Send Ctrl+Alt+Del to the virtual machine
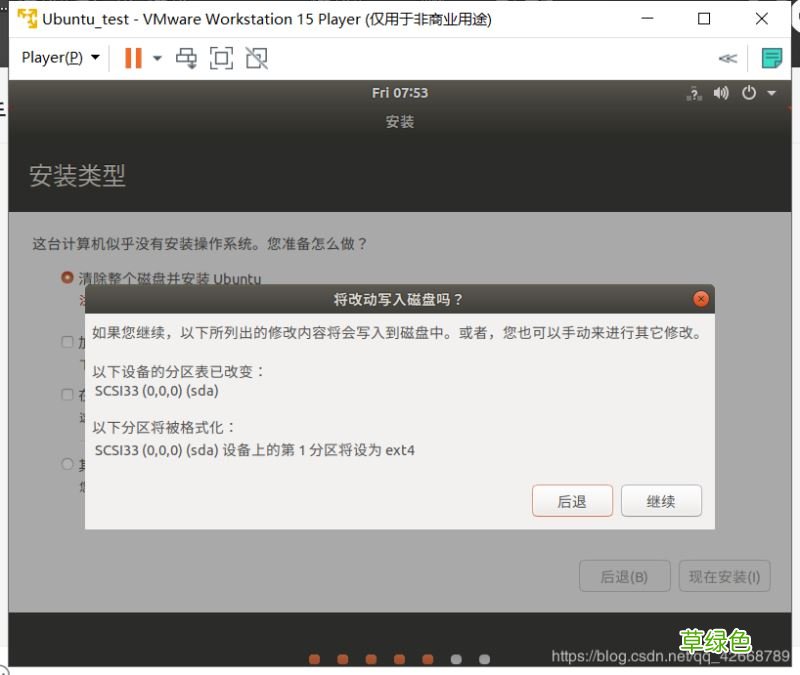This screenshot has width=800, height=675. tap(186, 58)
